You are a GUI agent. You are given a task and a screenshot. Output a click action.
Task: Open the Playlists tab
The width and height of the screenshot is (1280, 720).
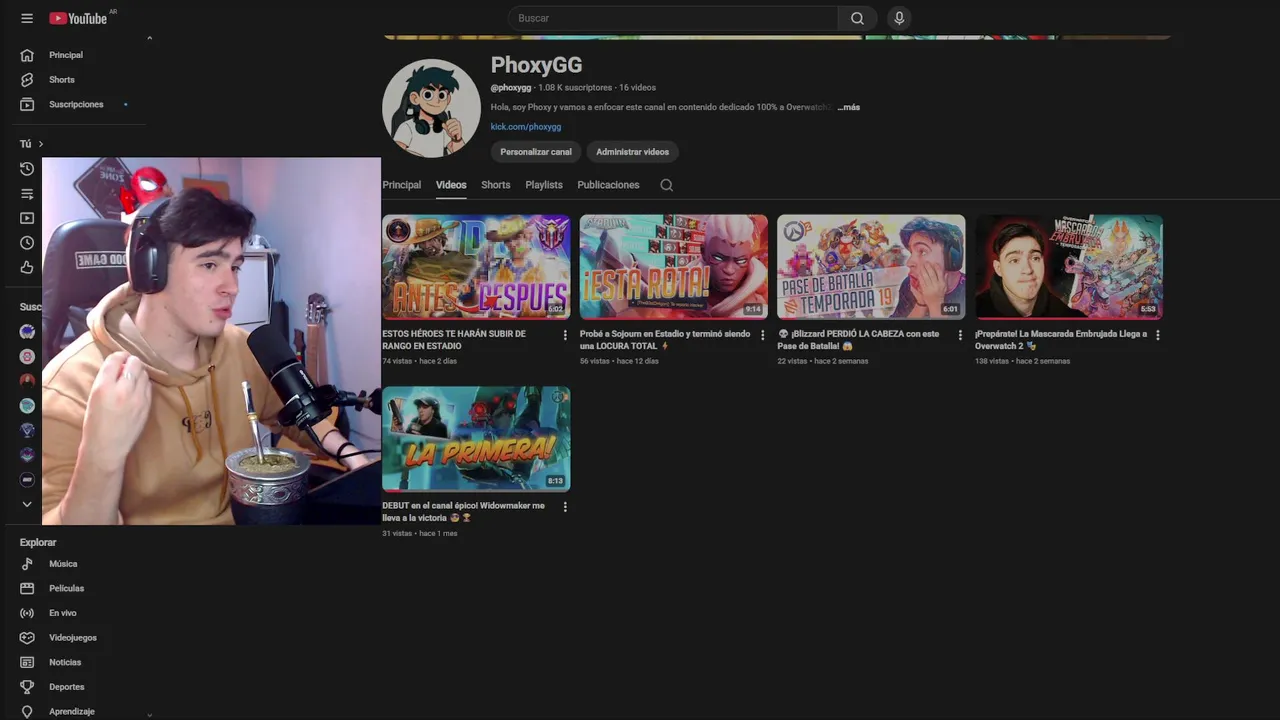tap(544, 185)
